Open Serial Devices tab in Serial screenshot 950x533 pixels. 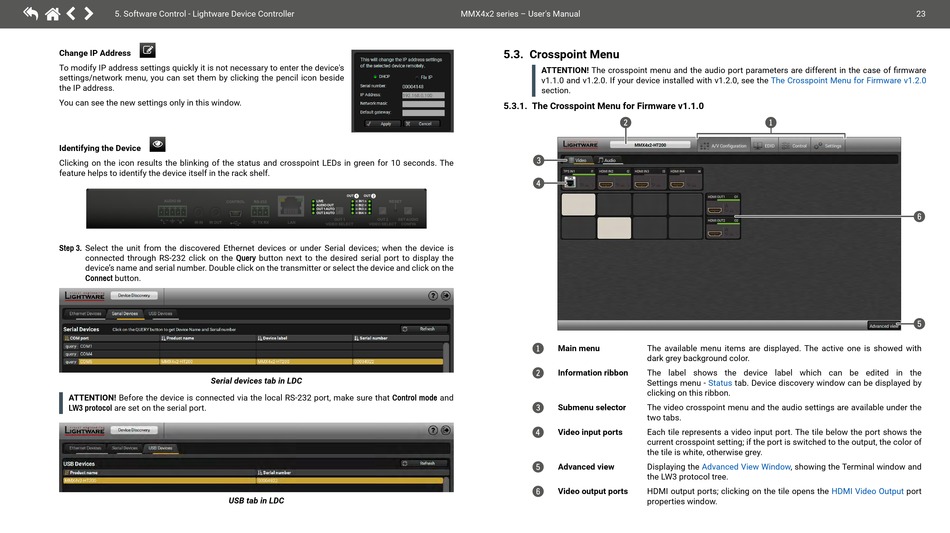tap(125, 314)
